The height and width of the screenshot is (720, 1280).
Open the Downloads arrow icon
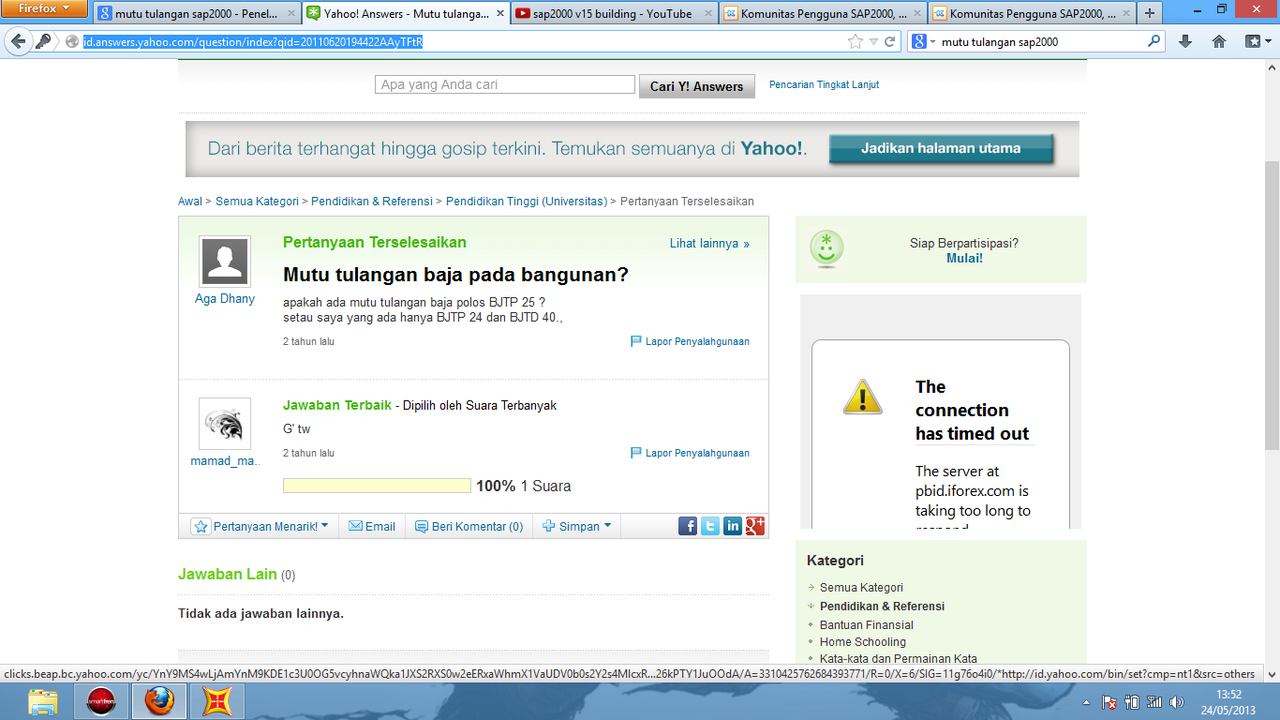(1186, 42)
